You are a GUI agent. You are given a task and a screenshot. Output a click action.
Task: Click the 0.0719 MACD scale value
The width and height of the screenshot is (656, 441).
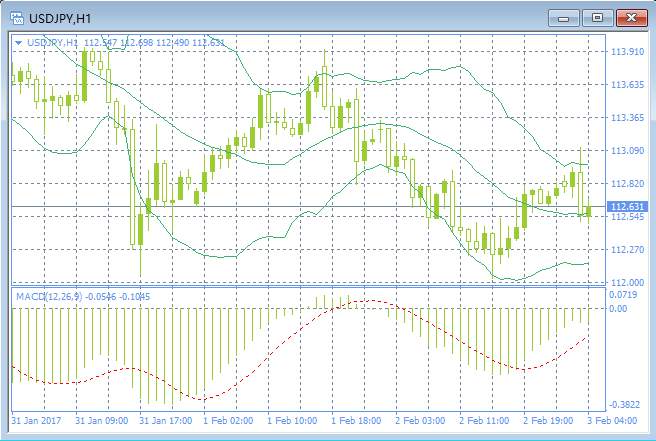[623, 295]
